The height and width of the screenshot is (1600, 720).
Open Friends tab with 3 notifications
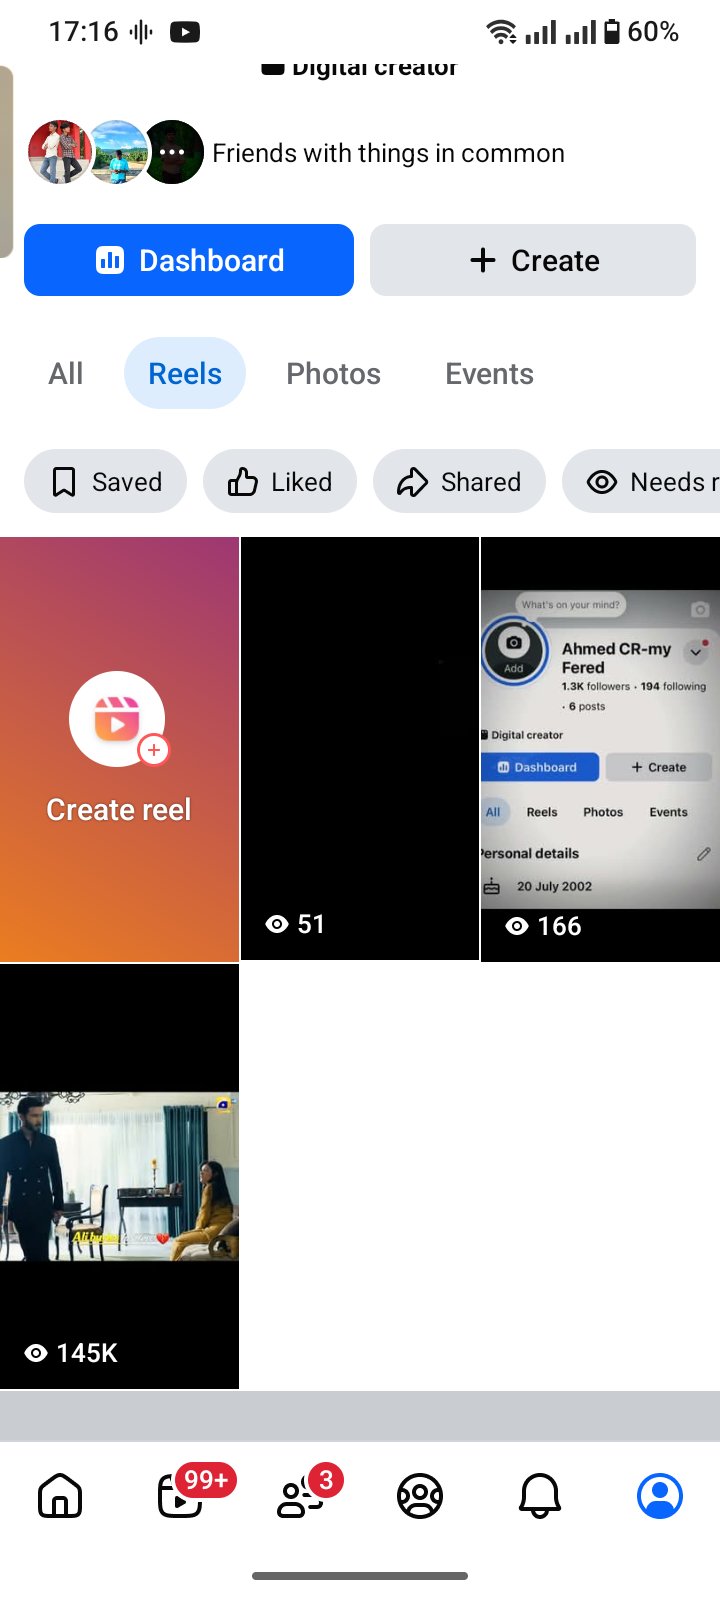coord(300,1496)
